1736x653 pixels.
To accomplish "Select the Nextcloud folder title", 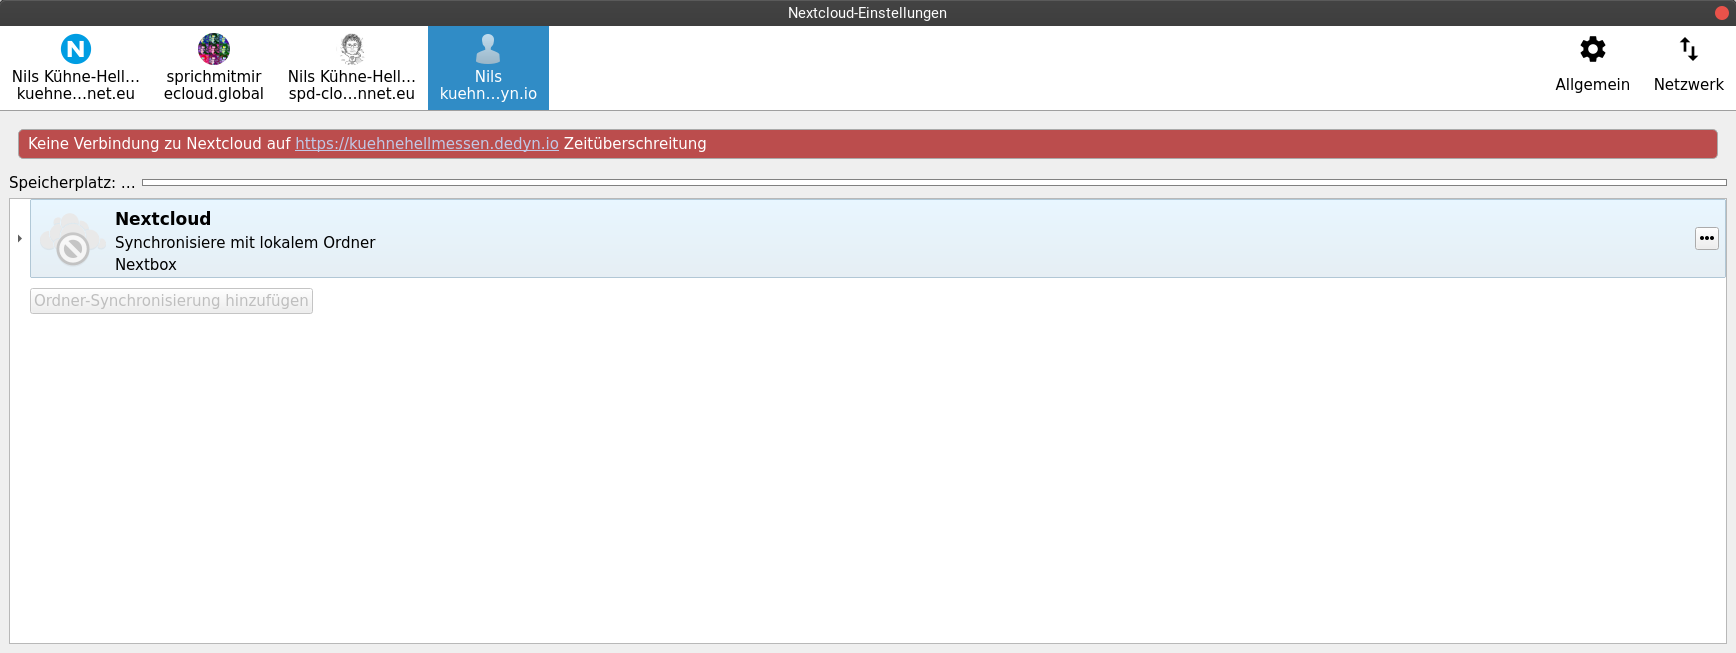I will (x=163, y=219).
